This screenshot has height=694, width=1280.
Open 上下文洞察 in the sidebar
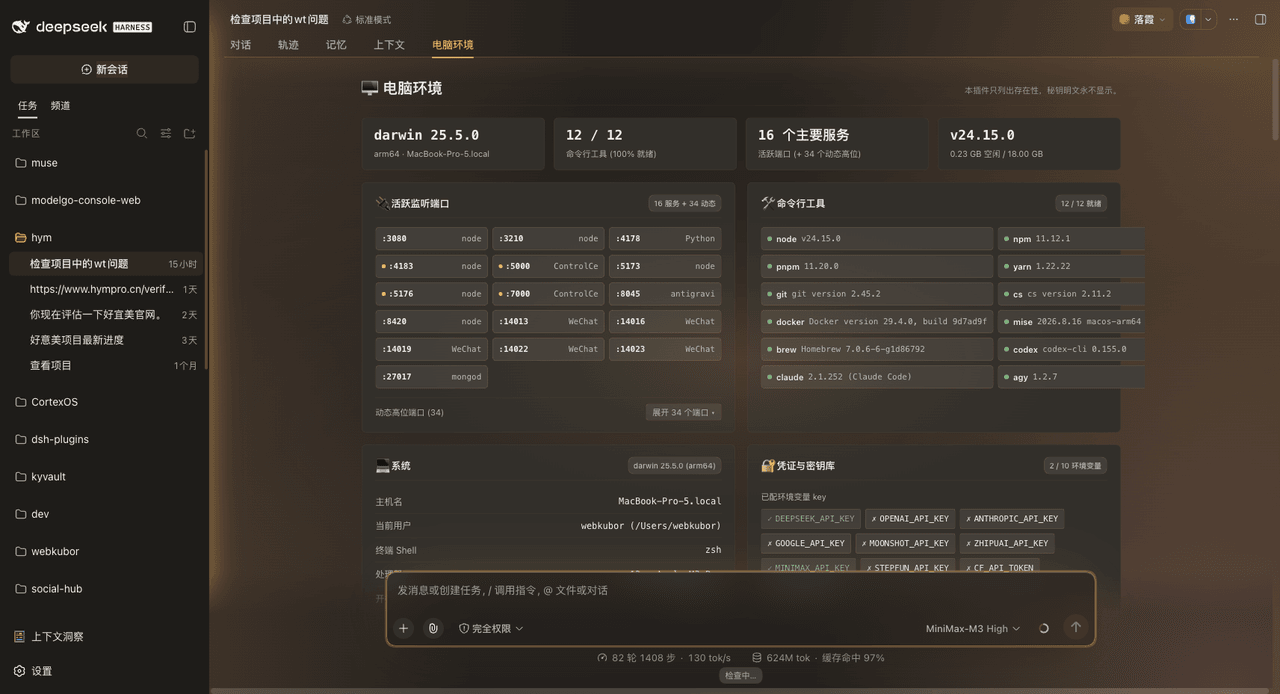point(49,636)
